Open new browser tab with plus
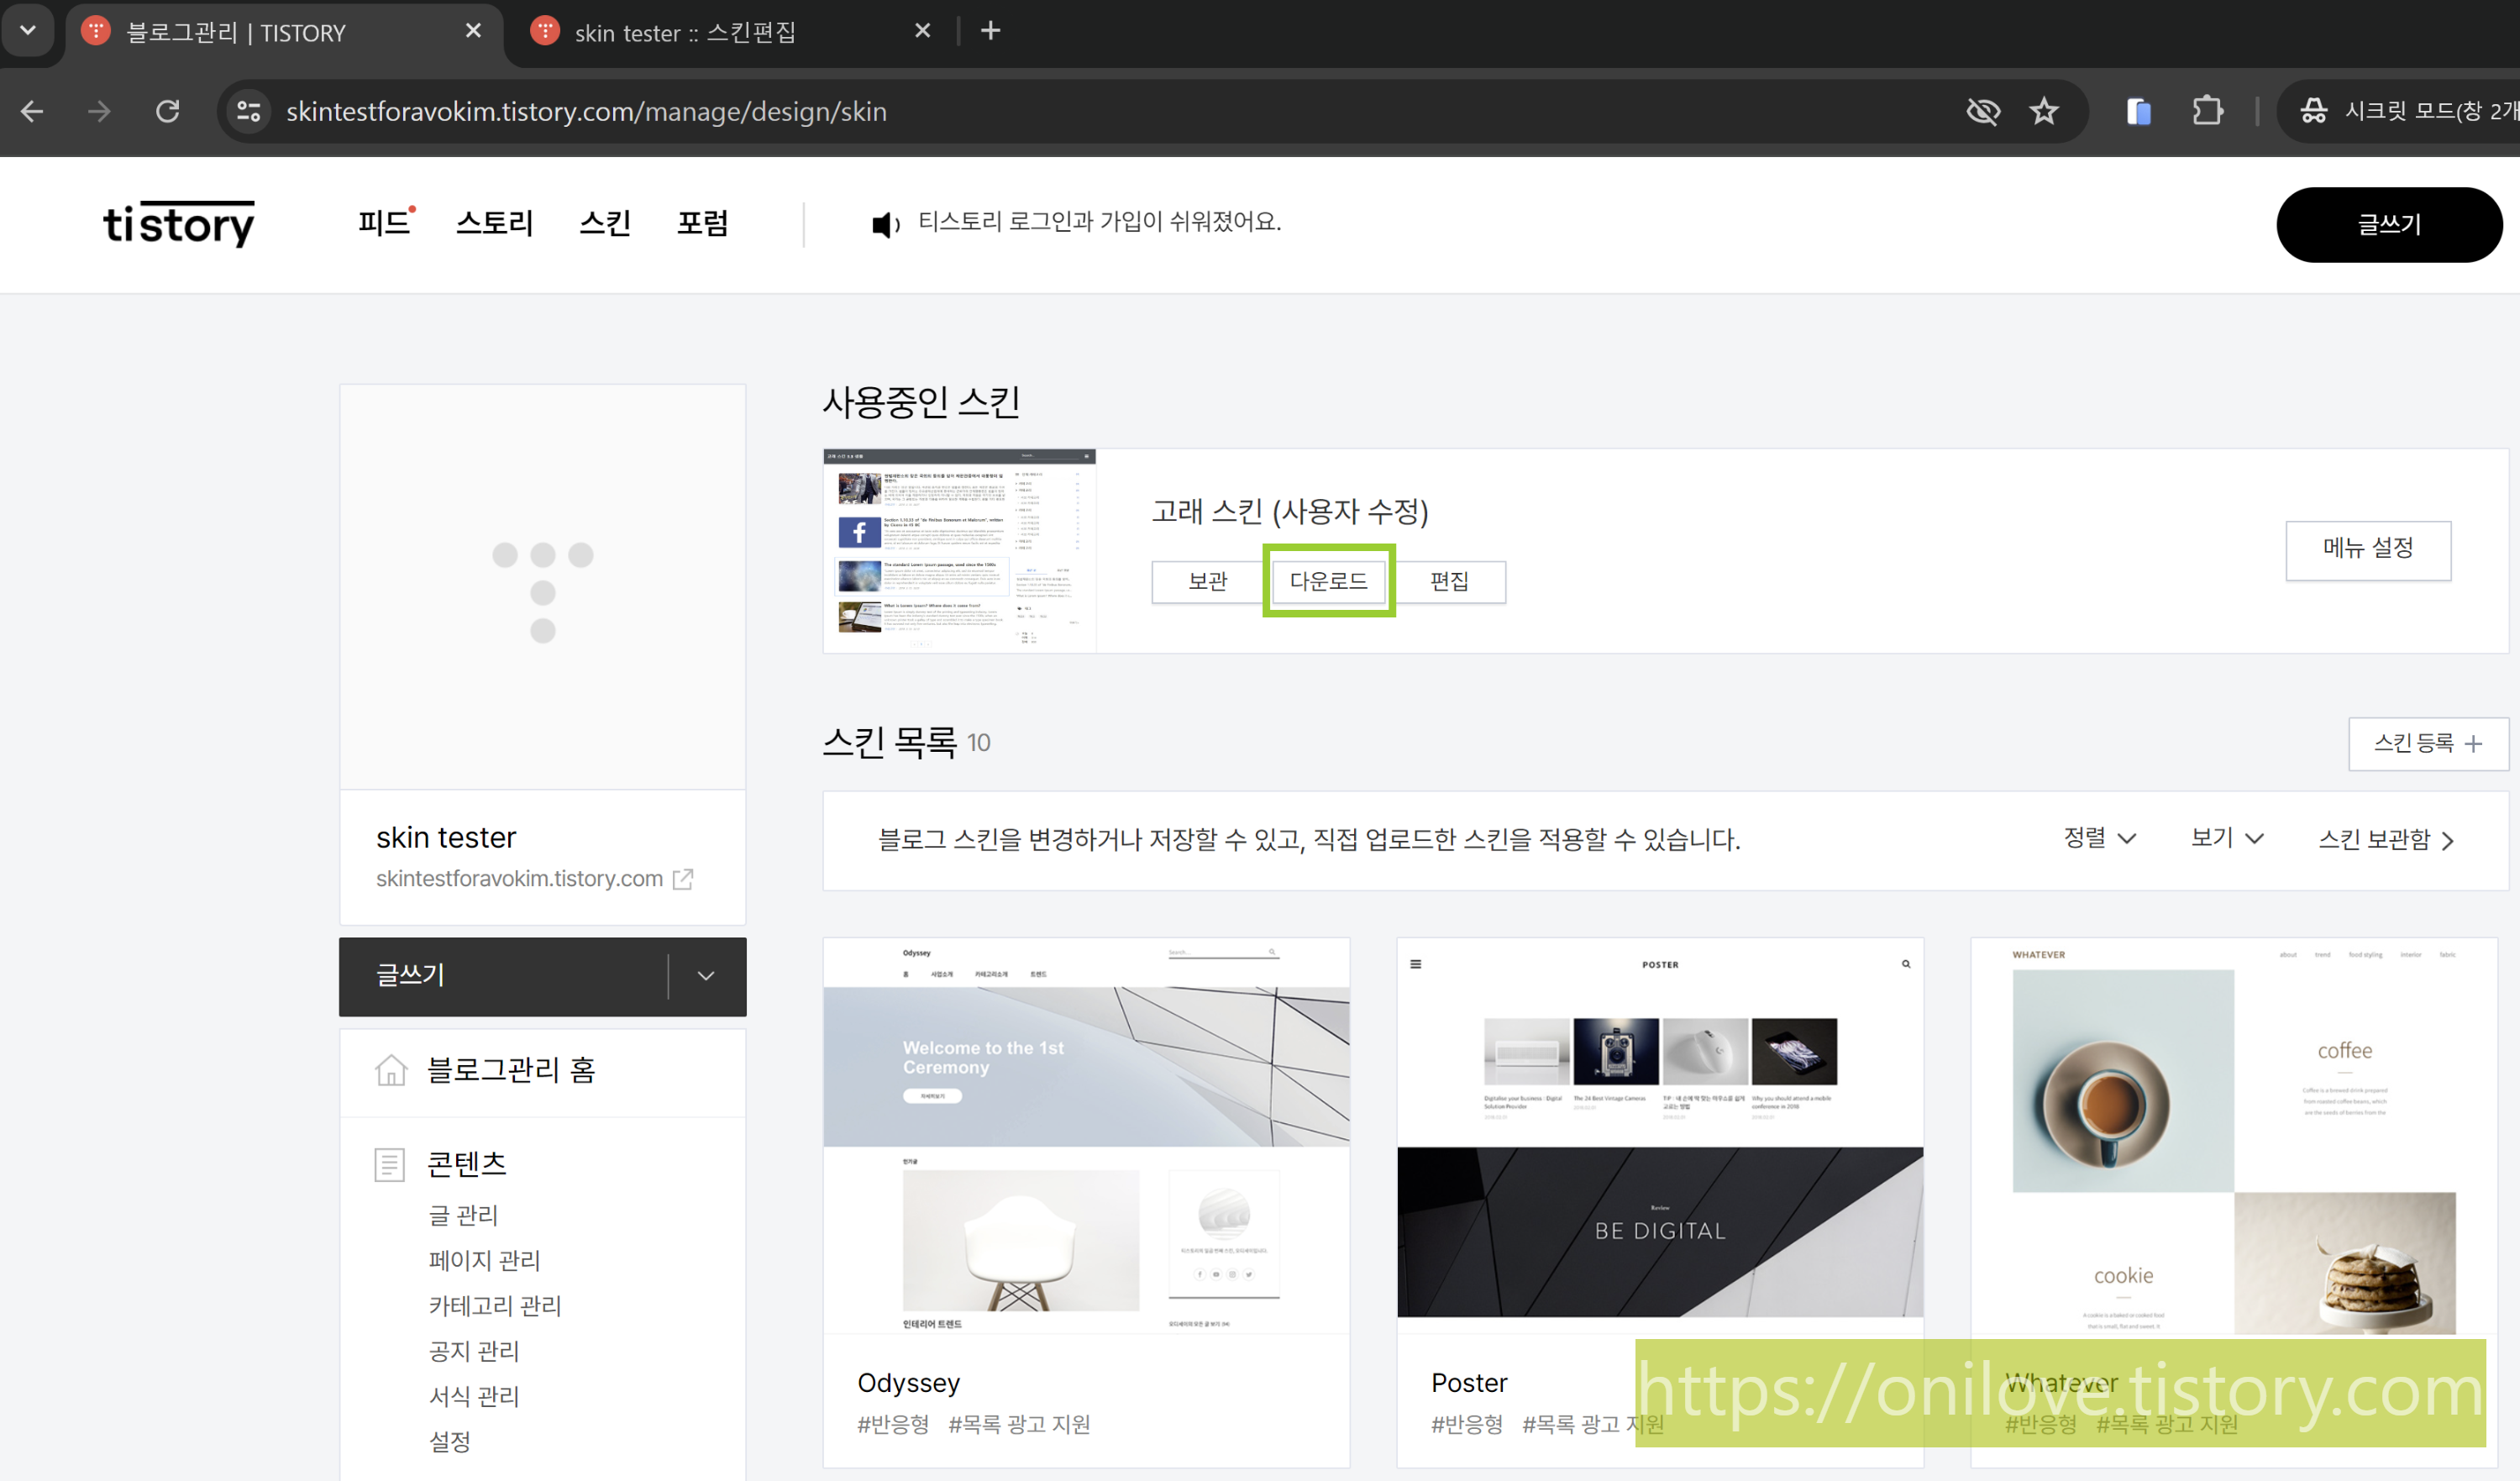Image resolution: width=2520 pixels, height=1481 pixels. 990,31
